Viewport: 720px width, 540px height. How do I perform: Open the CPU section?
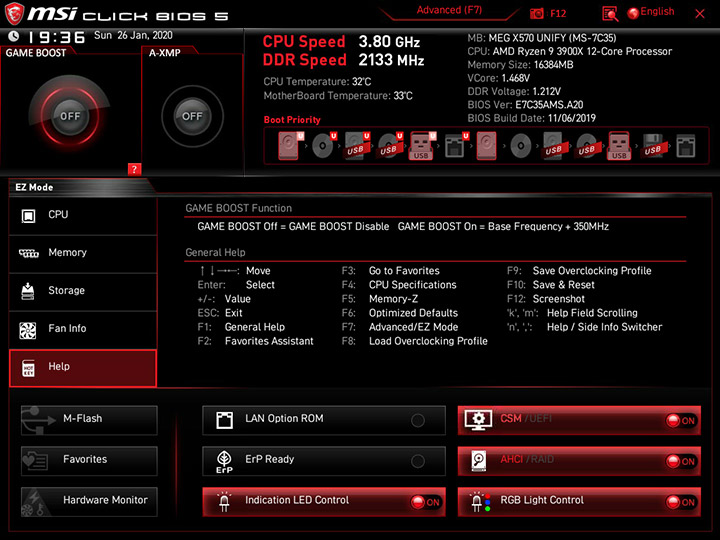click(83, 215)
